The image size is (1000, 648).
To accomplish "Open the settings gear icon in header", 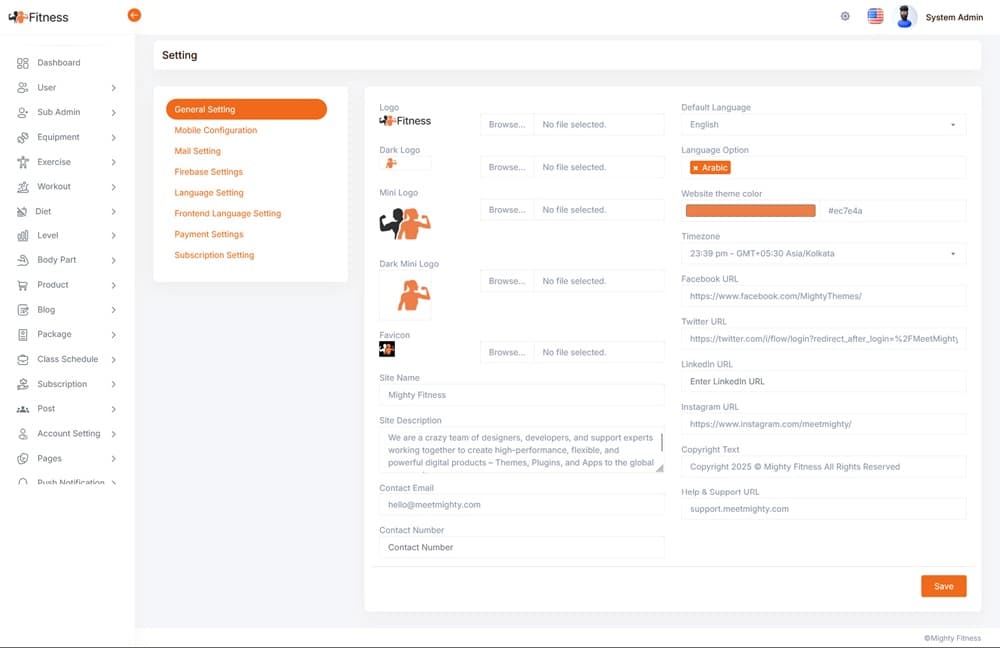I will [x=845, y=17].
